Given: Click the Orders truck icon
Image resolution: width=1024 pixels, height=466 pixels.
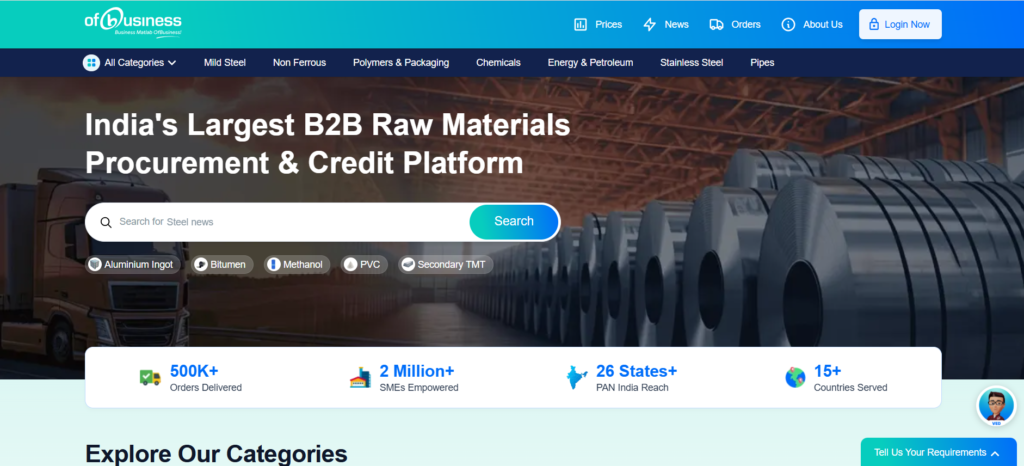Looking at the screenshot, I should coord(716,25).
